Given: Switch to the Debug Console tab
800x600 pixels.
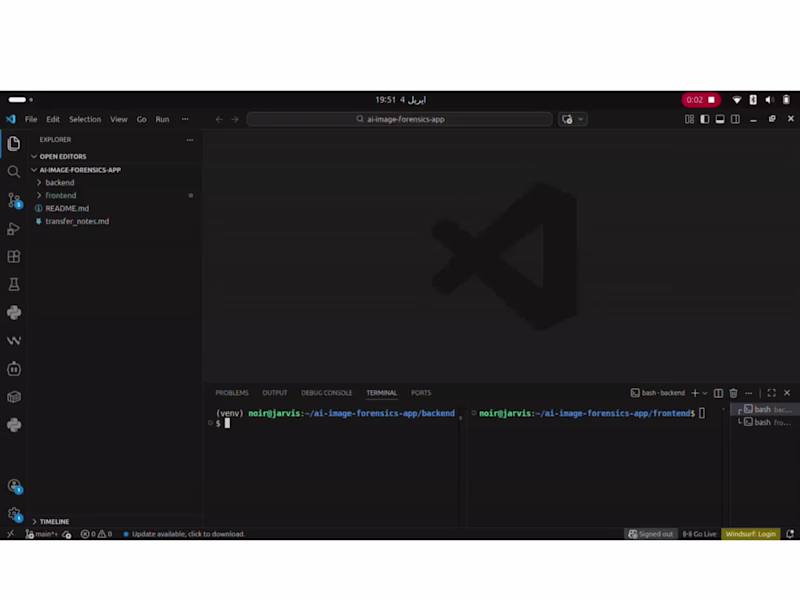Looking at the screenshot, I should point(327,393).
